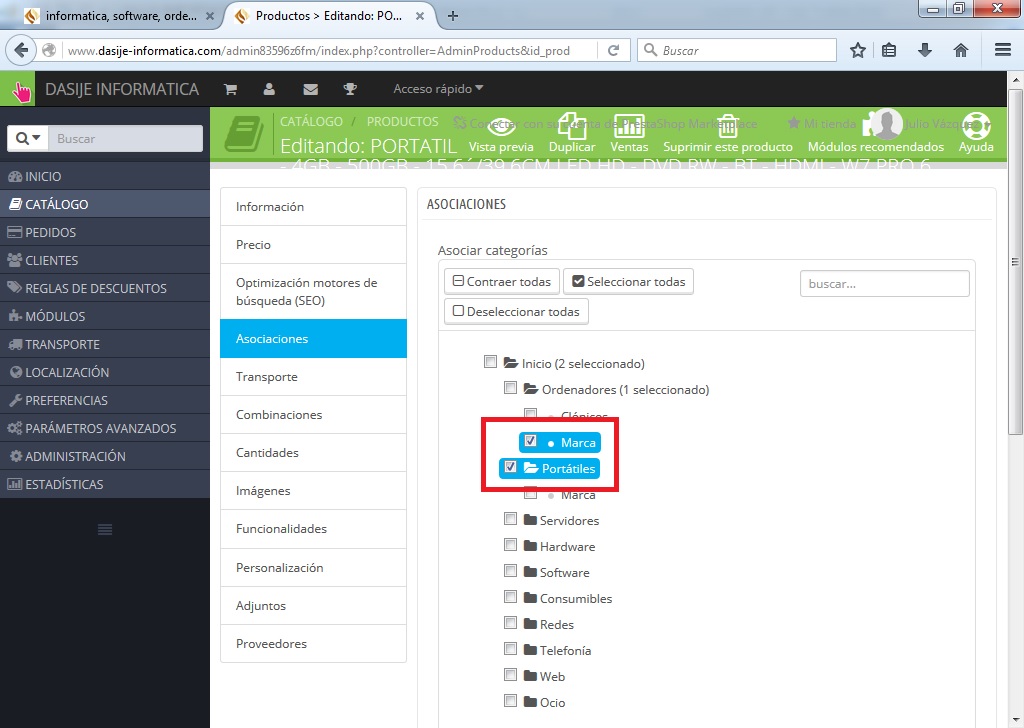The image size is (1024, 728).
Task: Click the user avatar picture in the header
Action: (x=886, y=124)
